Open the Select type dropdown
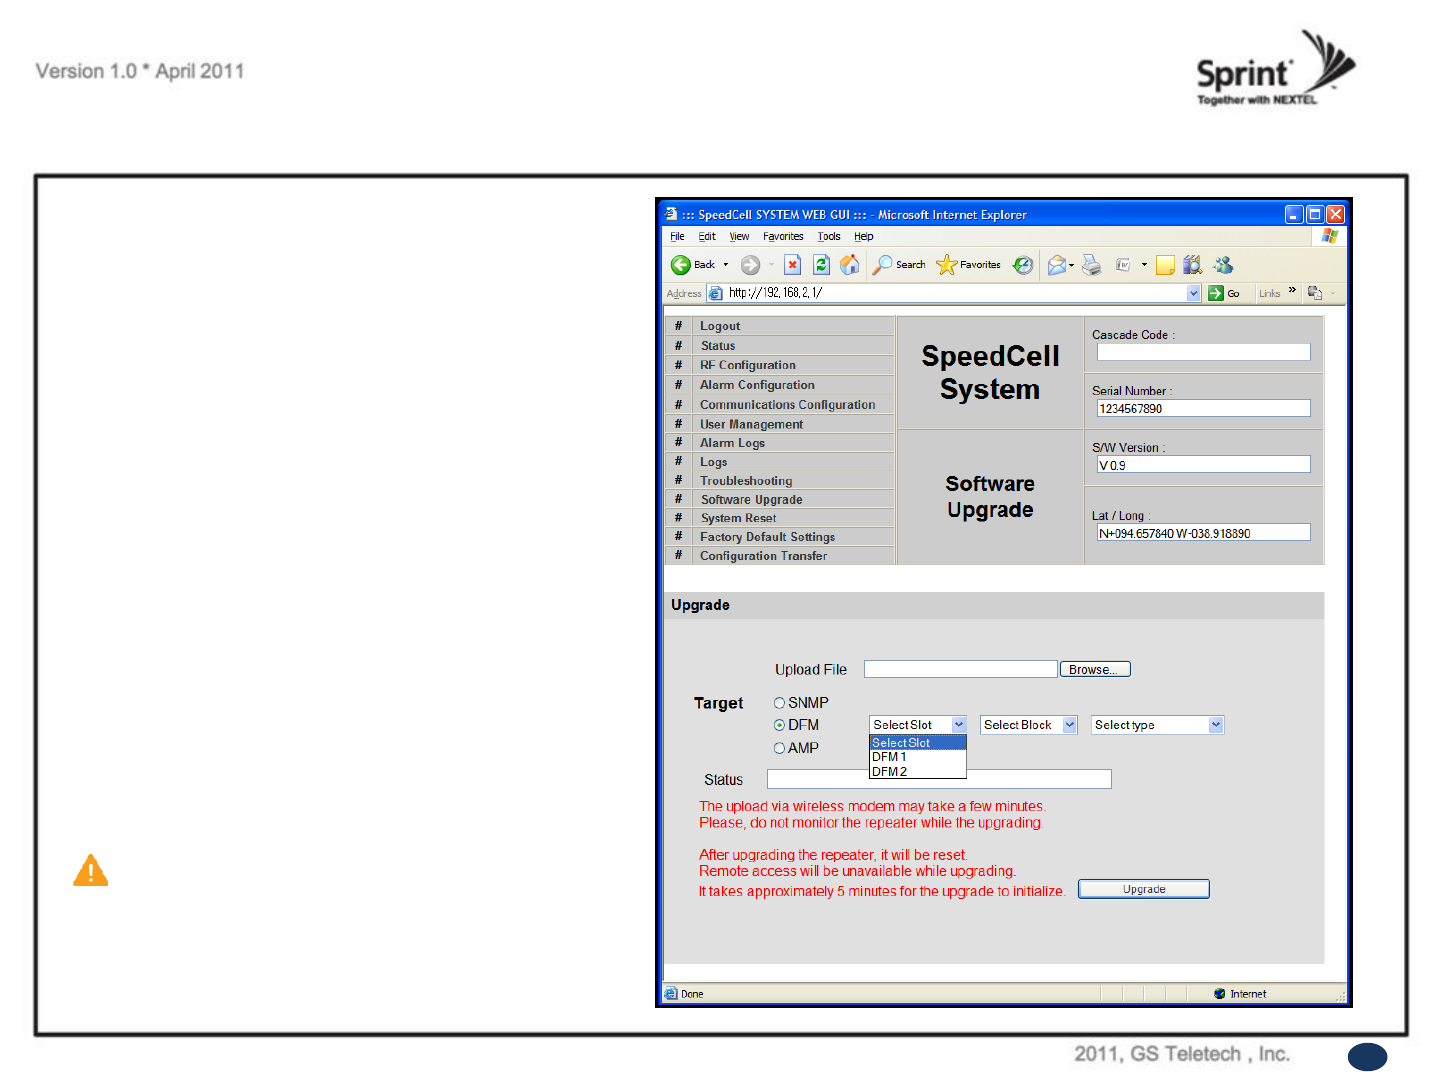The image size is (1440, 1080). pos(1158,725)
